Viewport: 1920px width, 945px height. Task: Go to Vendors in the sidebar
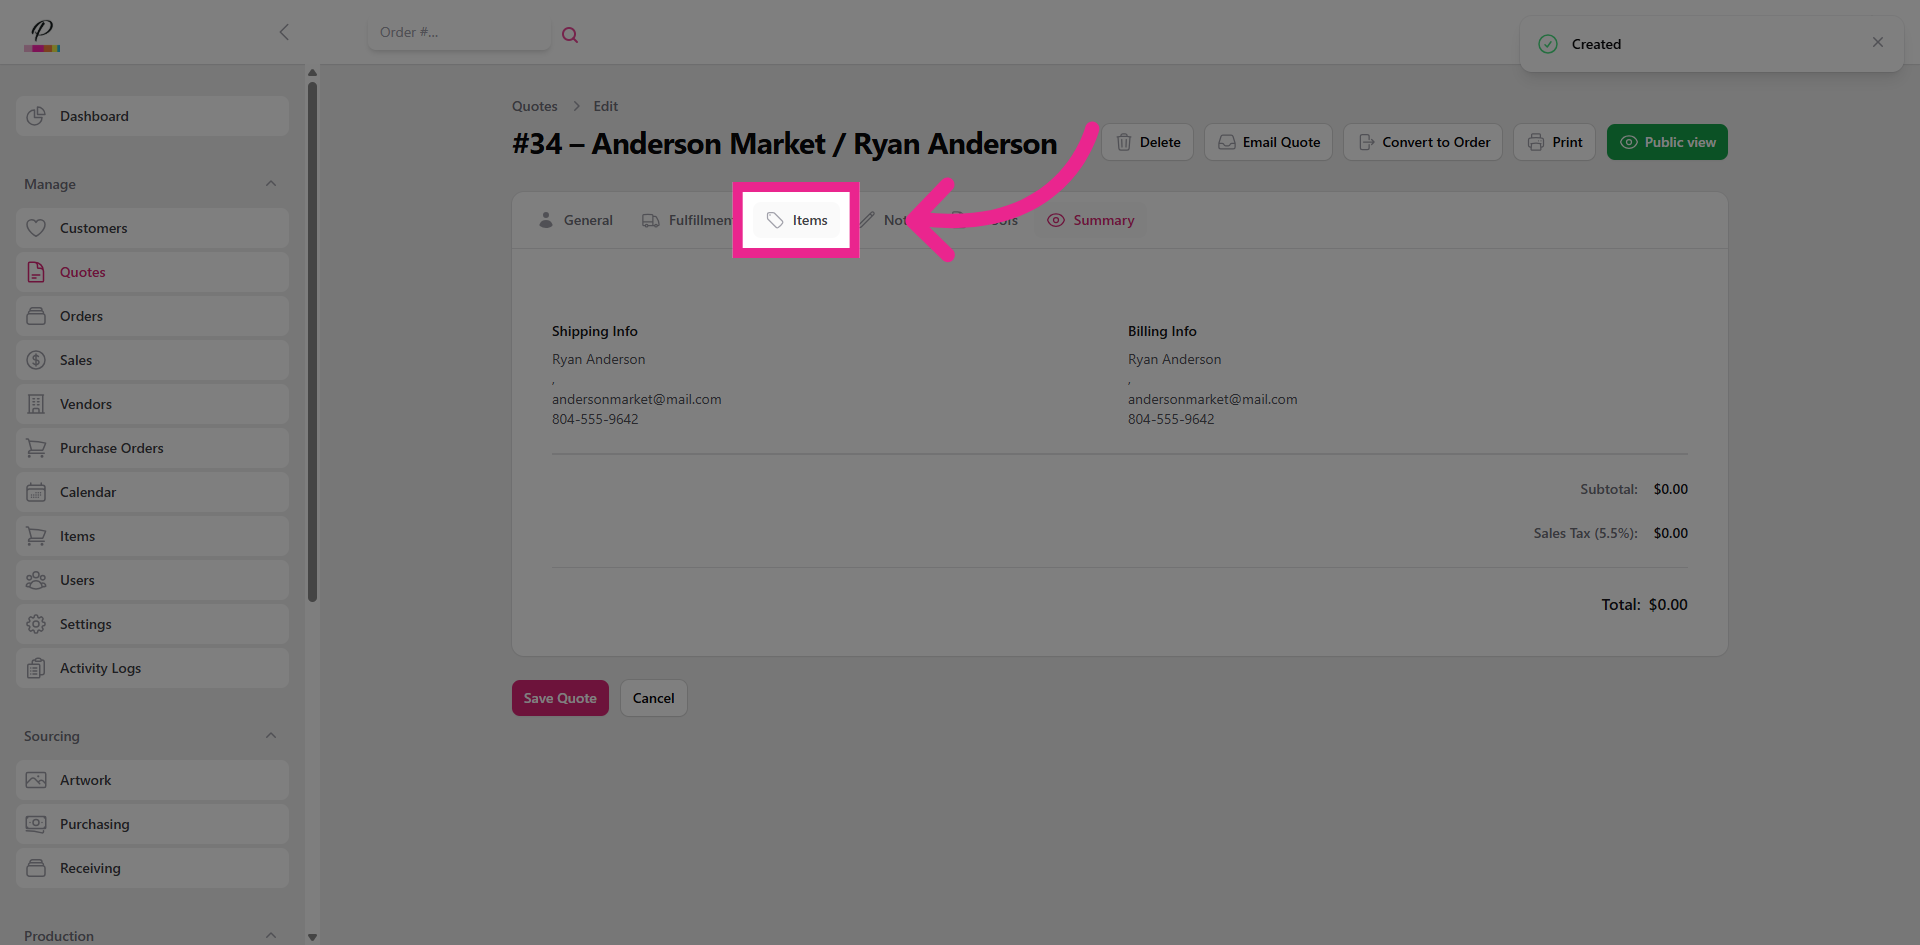[x=86, y=404]
